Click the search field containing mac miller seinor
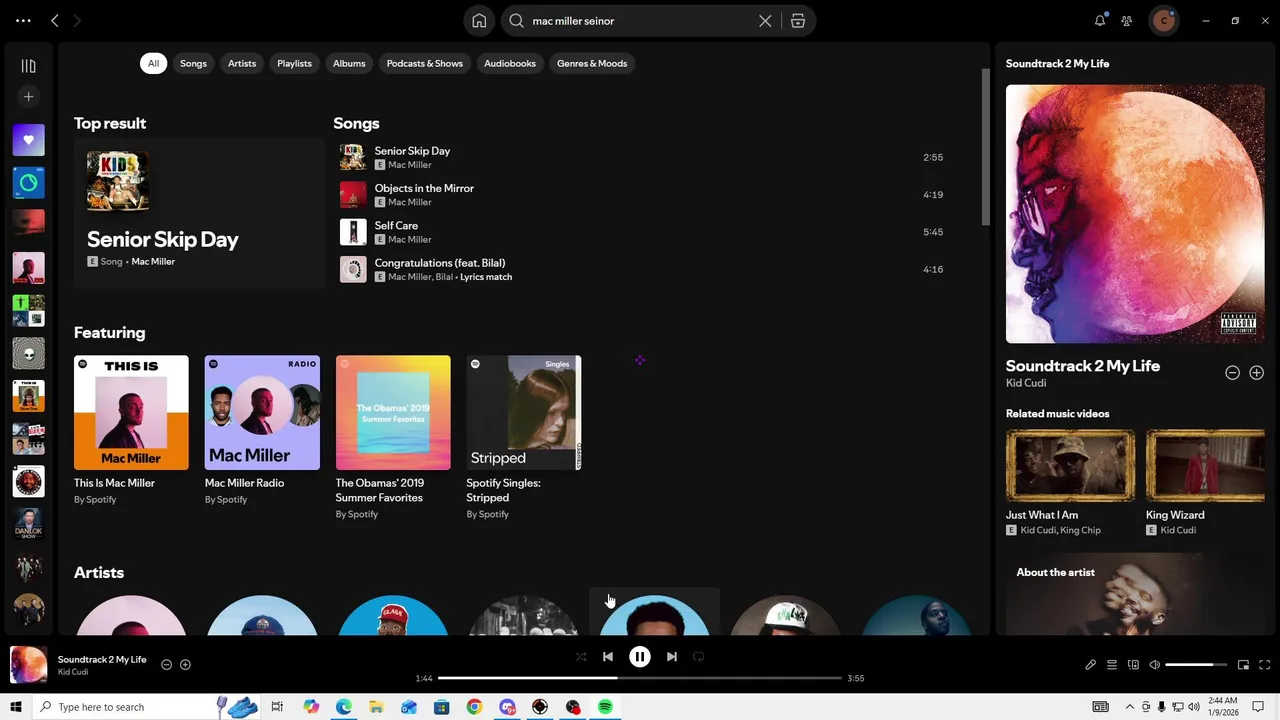Image resolution: width=1280 pixels, height=720 pixels. pos(640,21)
